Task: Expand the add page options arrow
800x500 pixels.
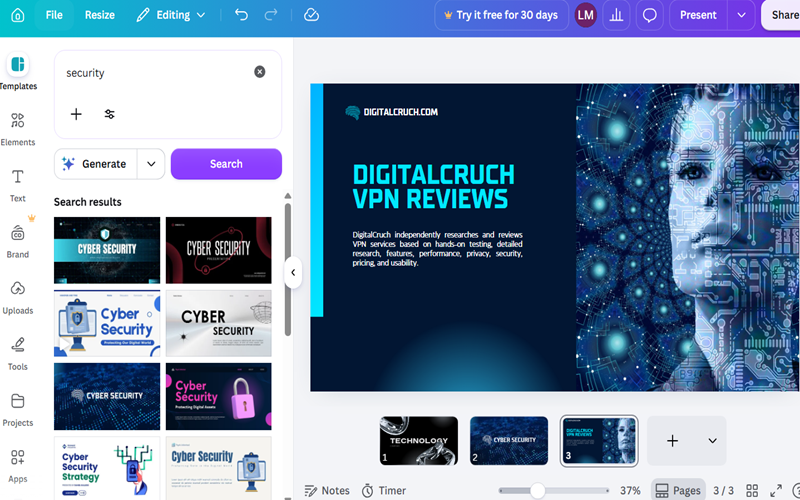Action: pyautogui.click(x=712, y=441)
